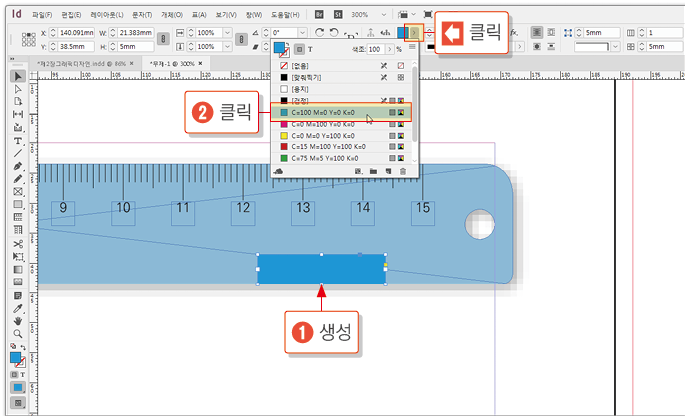Image resolution: width=685 pixels, height=416 pixels.
Task: Open 레이아웃(L) menu
Action: click(x=107, y=15)
